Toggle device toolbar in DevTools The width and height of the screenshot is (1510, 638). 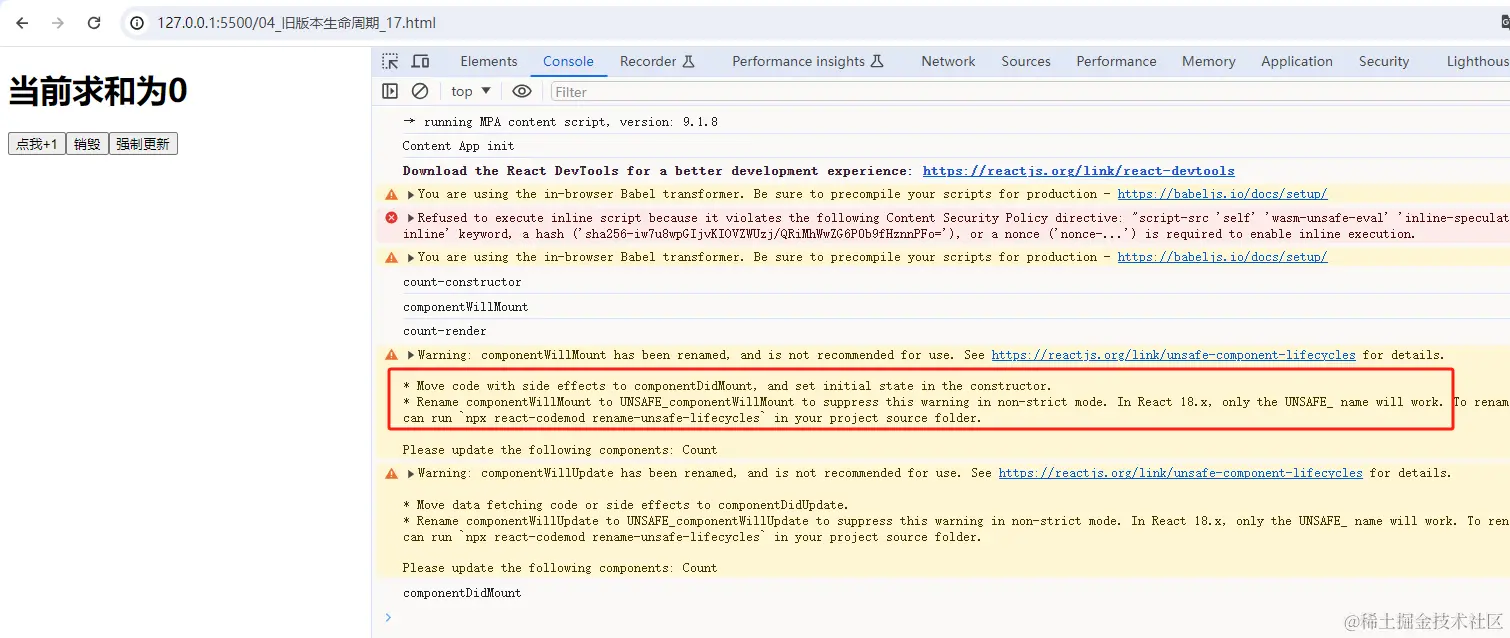tap(421, 61)
